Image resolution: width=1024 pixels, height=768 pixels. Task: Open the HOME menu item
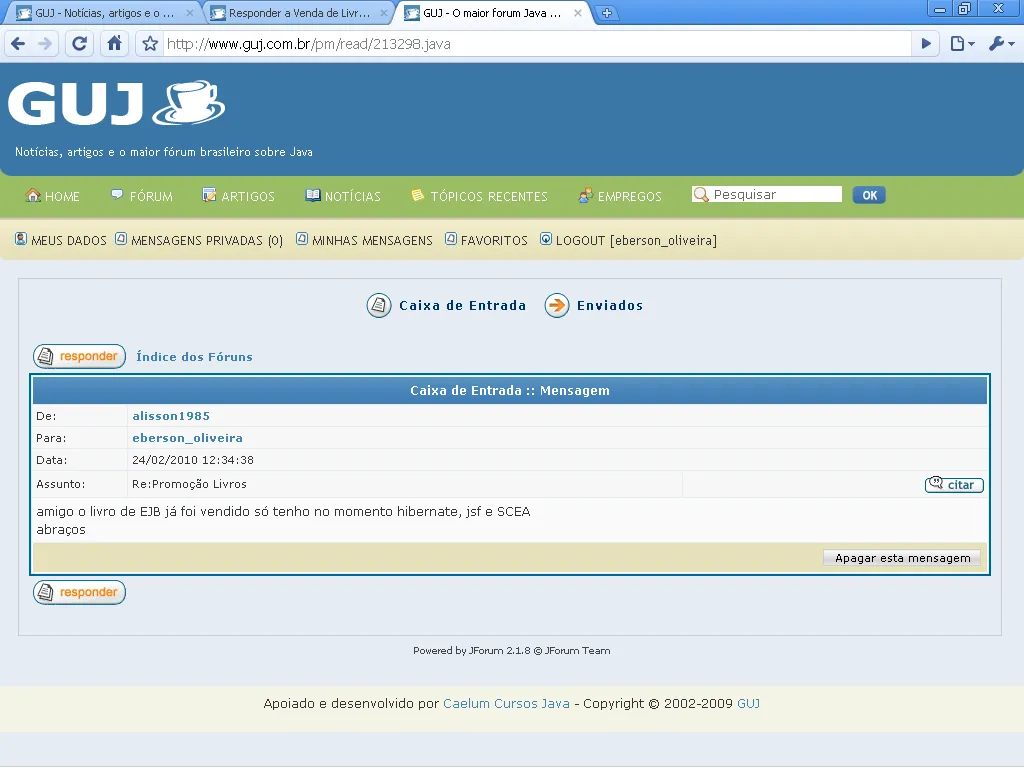62,197
